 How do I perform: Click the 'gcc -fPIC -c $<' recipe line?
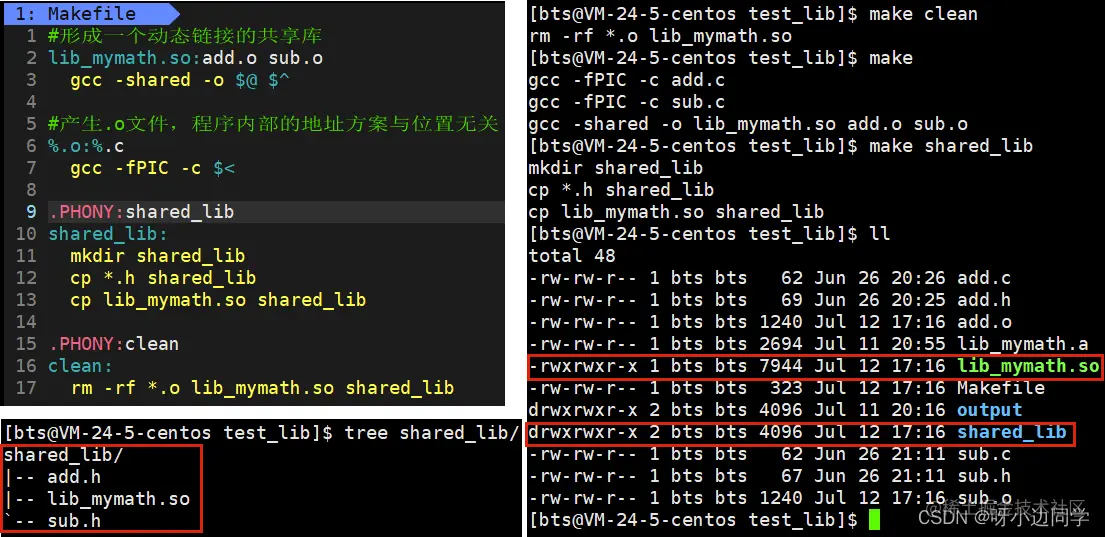point(152,168)
